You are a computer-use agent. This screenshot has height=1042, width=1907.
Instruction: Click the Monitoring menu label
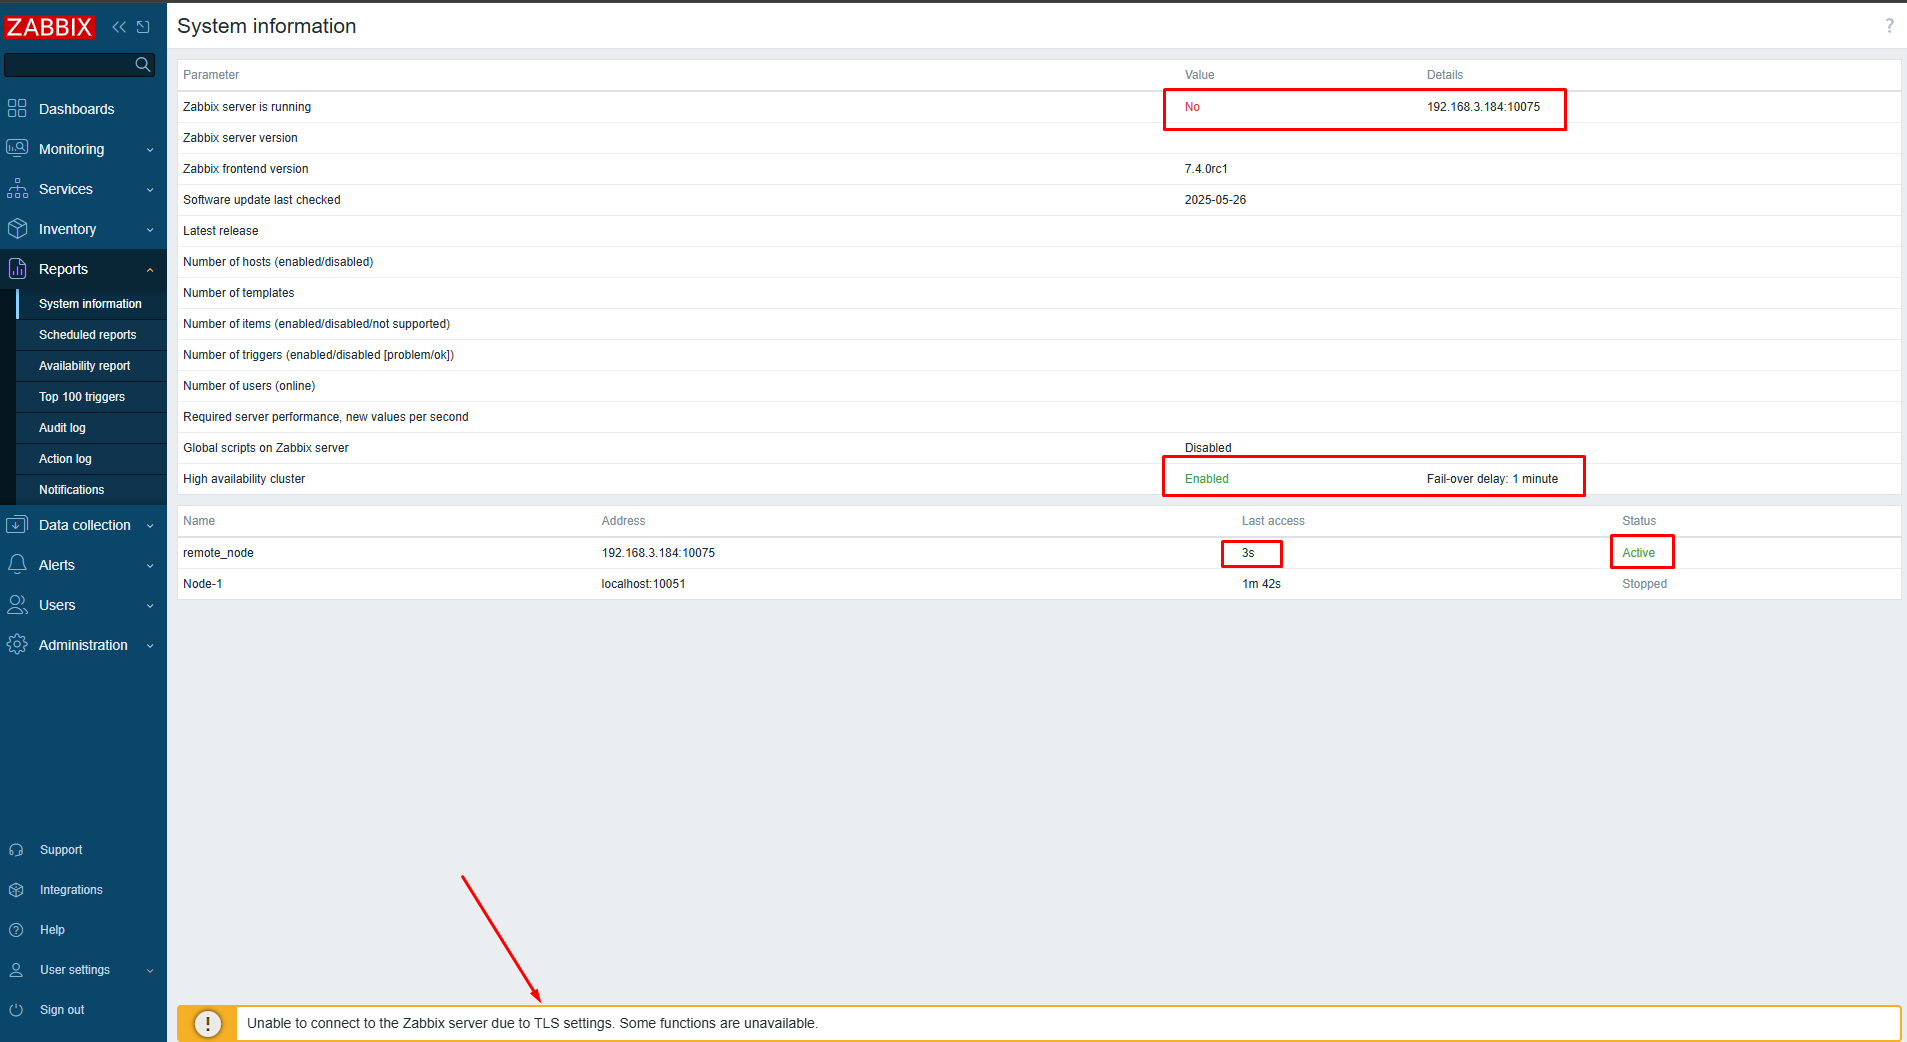pos(71,149)
